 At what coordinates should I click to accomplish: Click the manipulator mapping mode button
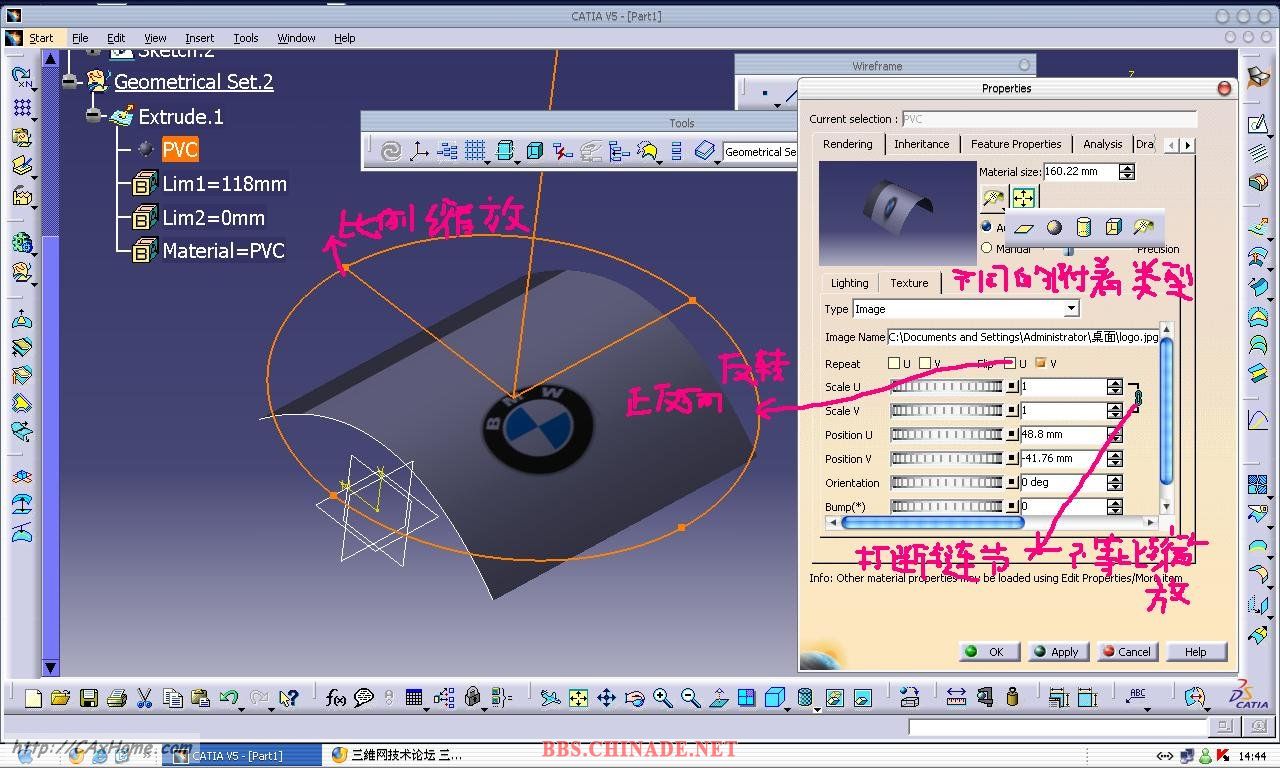click(x=1023, y=197)
